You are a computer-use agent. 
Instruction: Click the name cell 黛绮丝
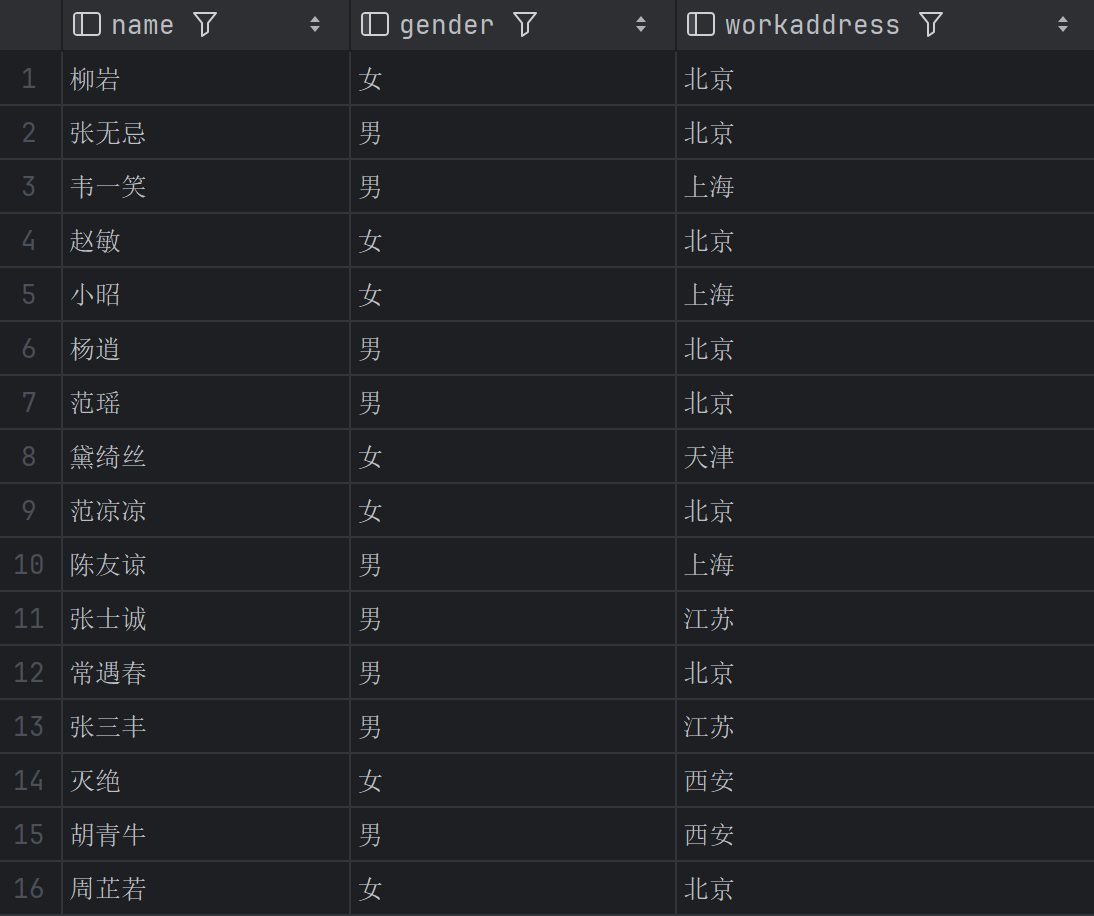[x=108, y=457]
